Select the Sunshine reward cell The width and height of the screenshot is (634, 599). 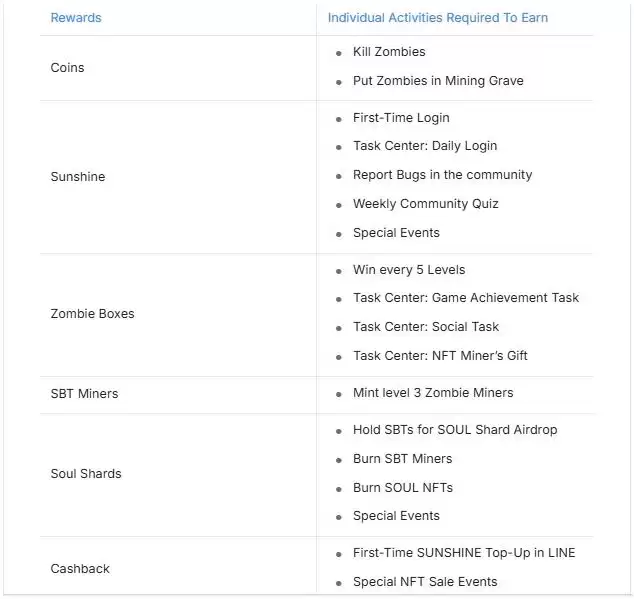[77, 177]
